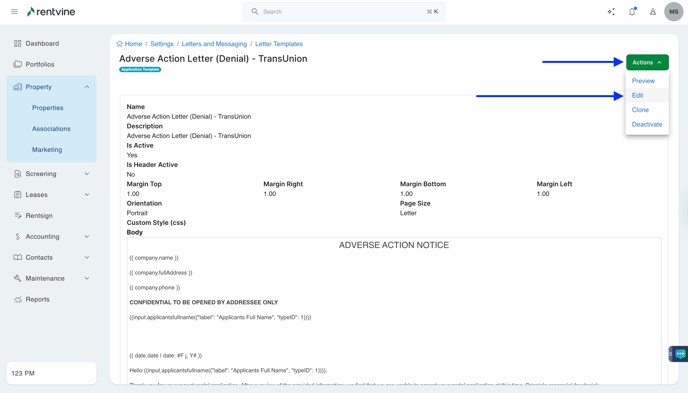Open Marketing in the sidebar

pyautogui.click(x=47, y=150)
